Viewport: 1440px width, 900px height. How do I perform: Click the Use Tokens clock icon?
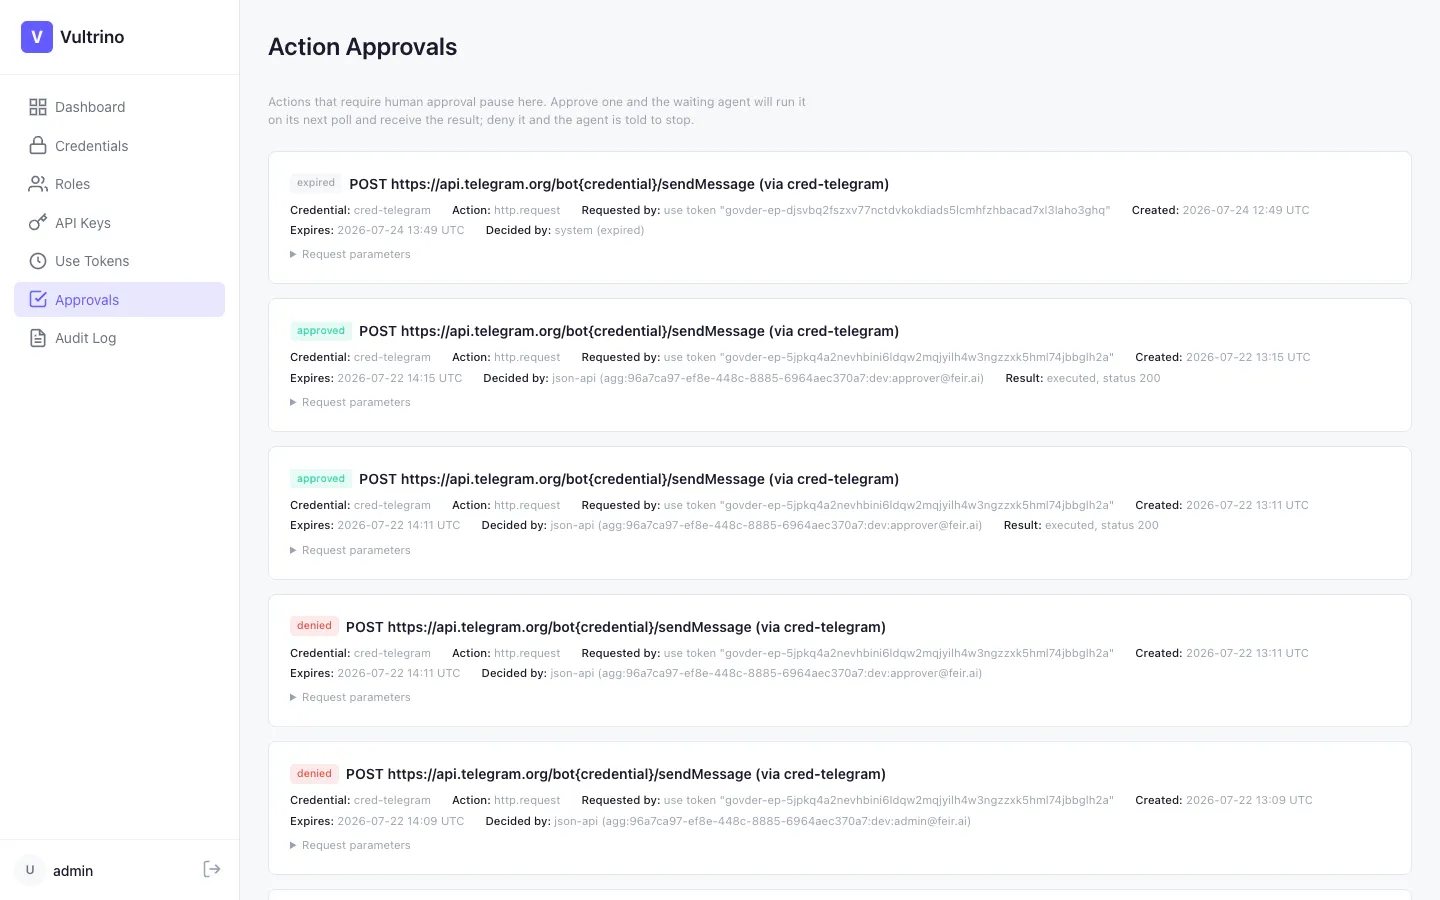38,261
